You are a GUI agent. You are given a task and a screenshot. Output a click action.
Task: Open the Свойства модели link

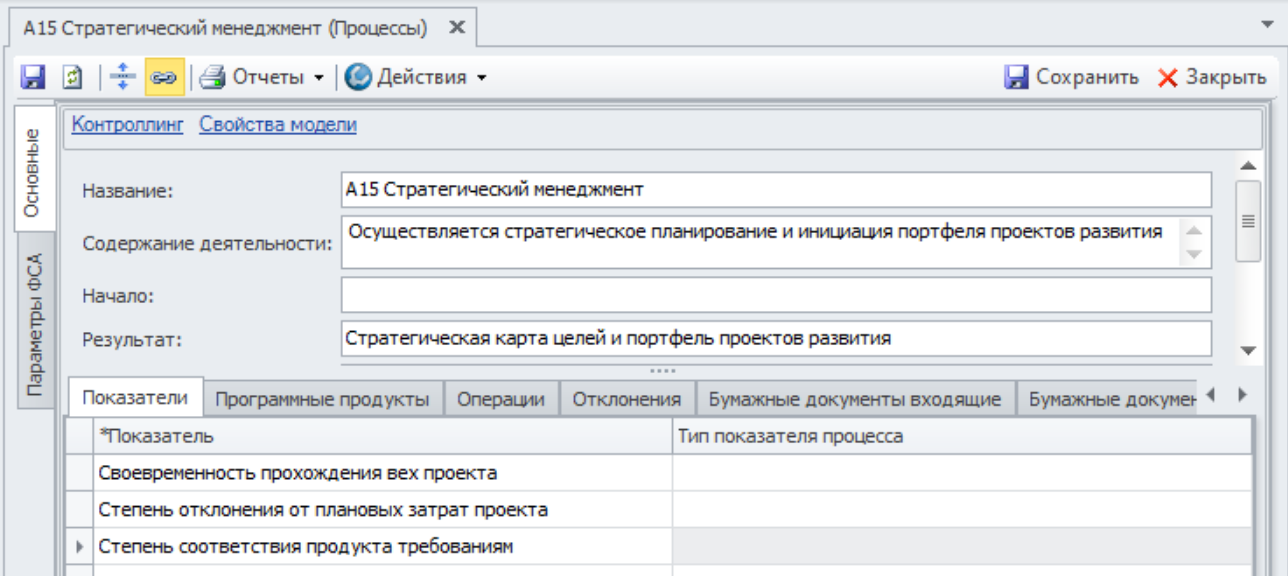pyautogui.click(x=278, y=125)
